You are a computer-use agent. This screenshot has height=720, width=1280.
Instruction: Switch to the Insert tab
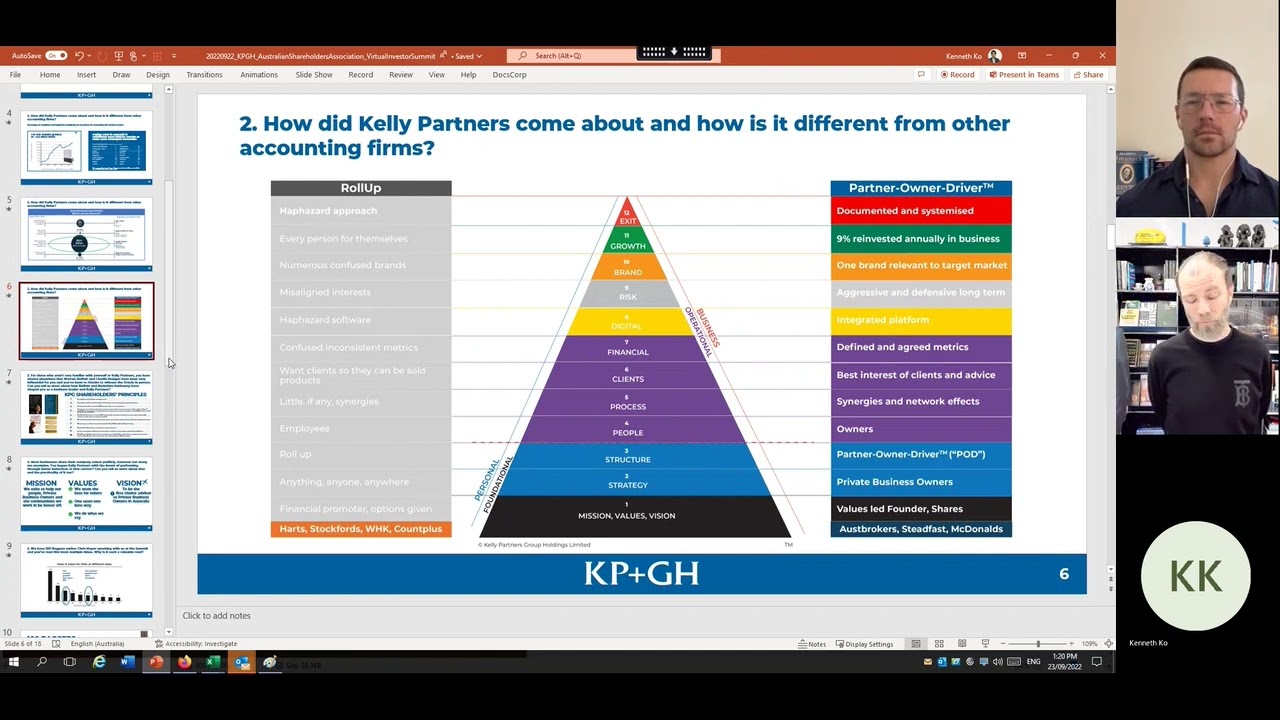point(87,75)
